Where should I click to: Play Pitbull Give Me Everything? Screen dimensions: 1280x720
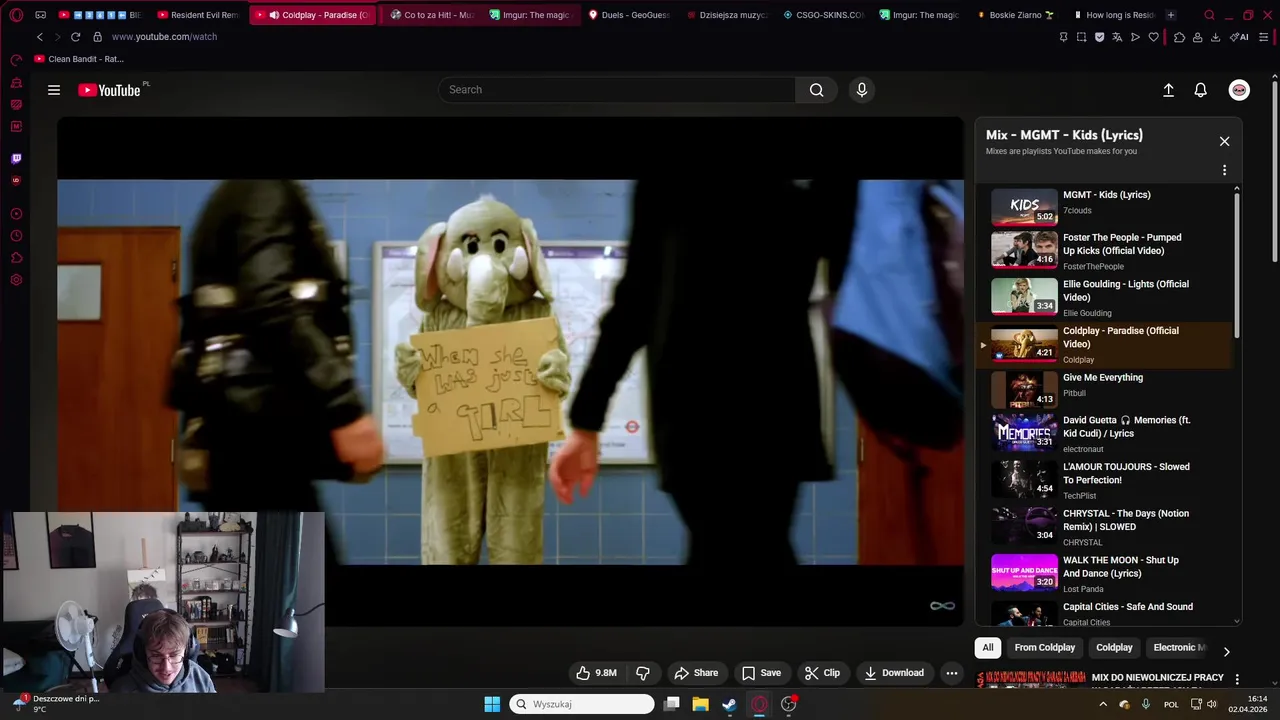(1107, 389)
